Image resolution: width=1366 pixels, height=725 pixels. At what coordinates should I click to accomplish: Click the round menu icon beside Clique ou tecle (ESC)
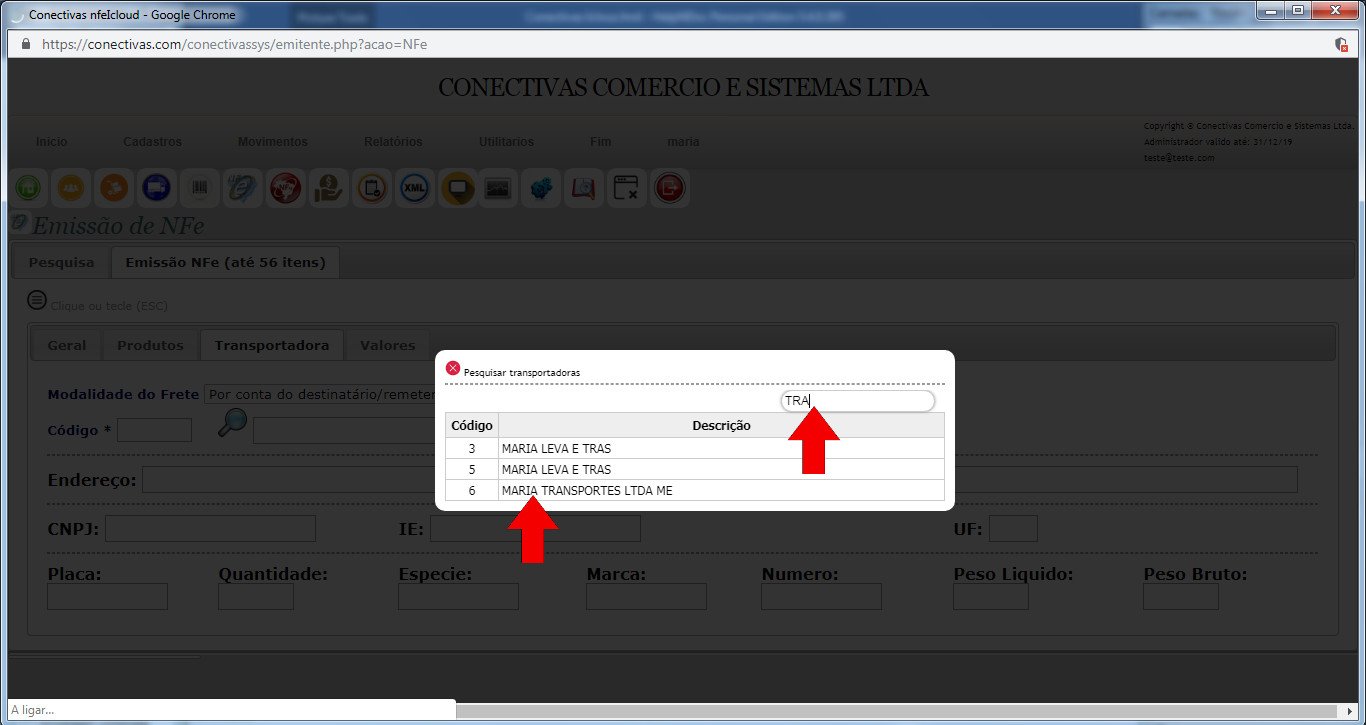37,300
